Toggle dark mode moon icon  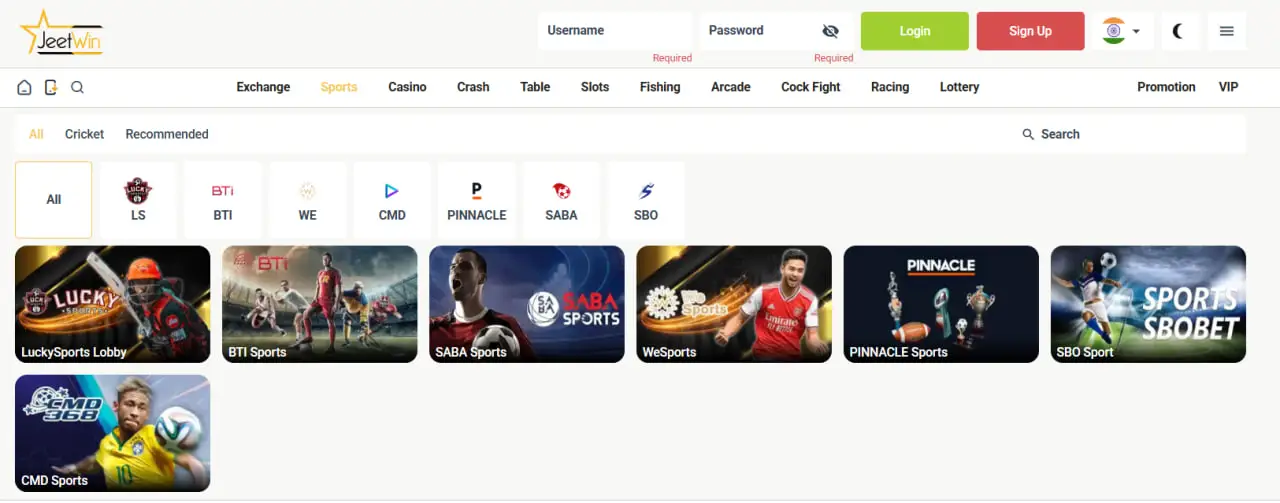point(1179,31)
